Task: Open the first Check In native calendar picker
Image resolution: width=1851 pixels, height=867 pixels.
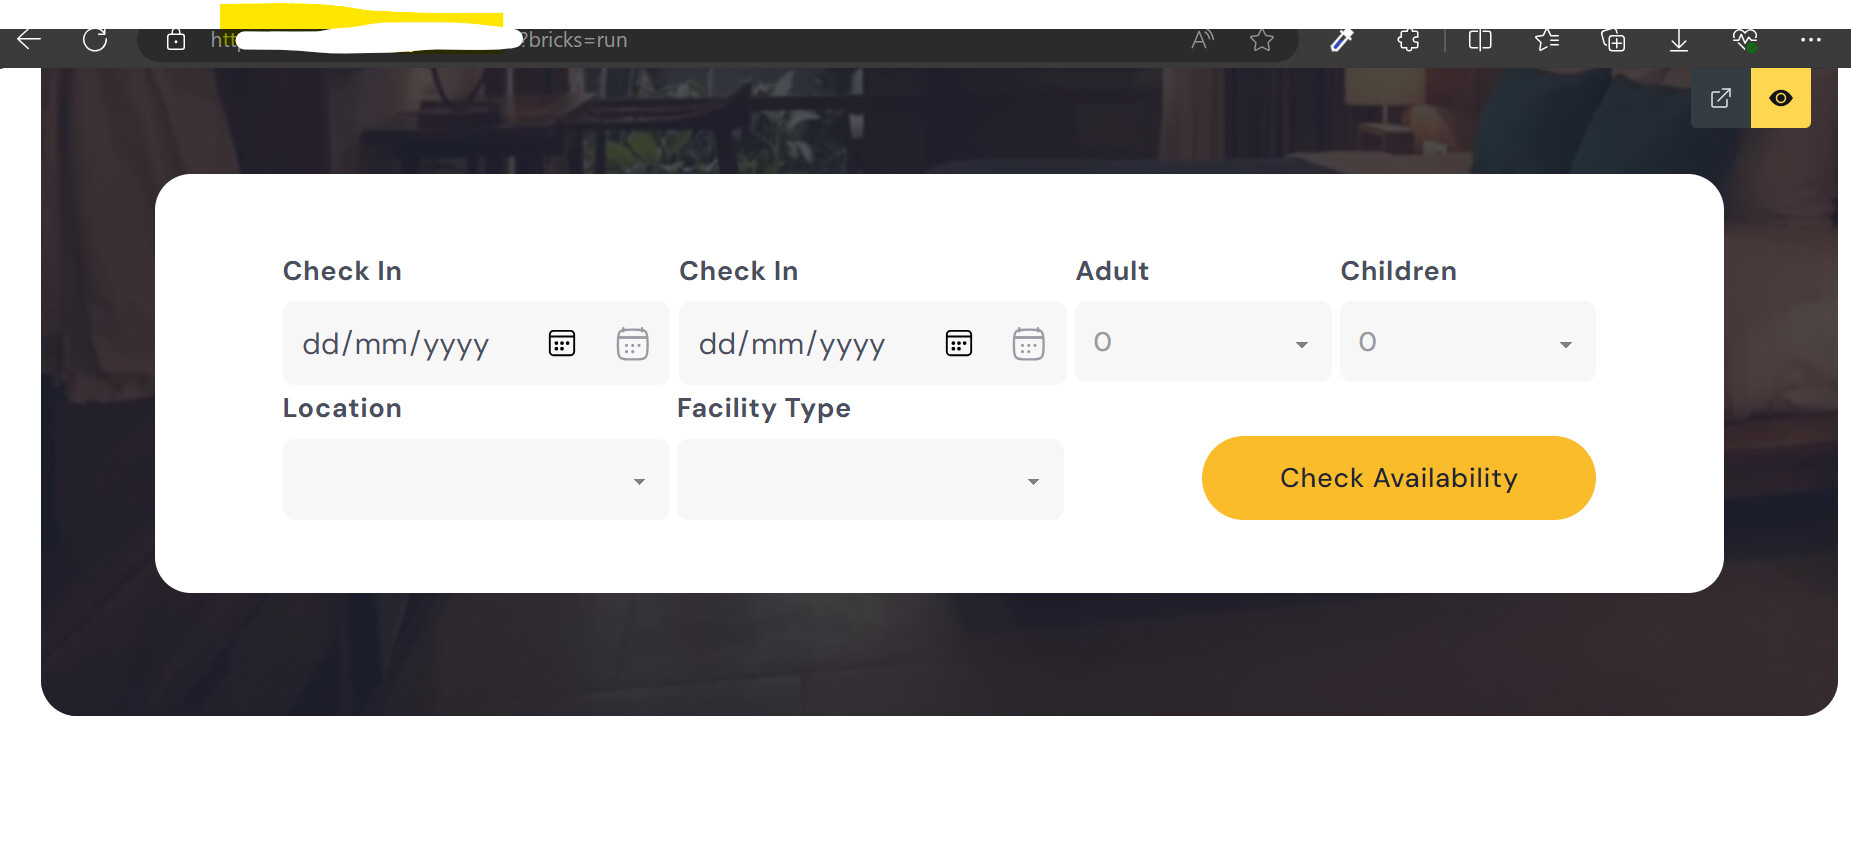Action: pyautogui.click(x=562, y=344)
